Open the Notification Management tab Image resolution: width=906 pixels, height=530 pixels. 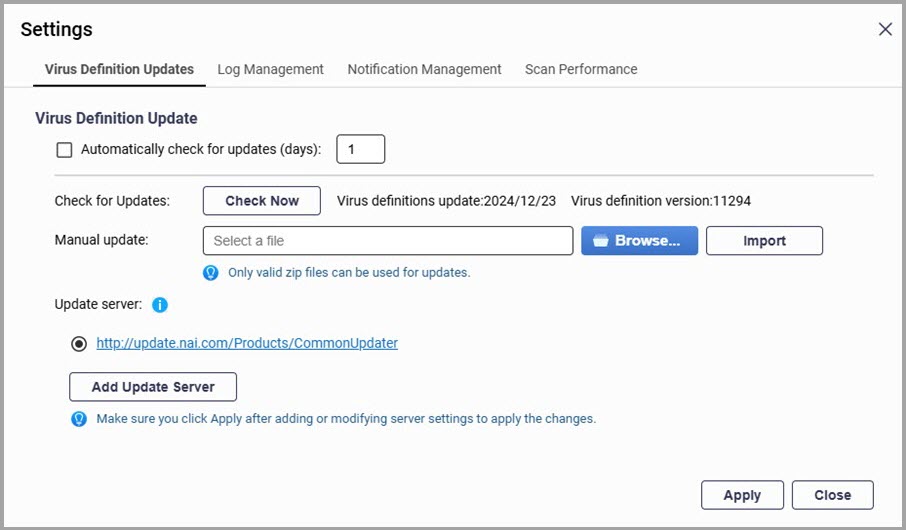tap(424, 69)
